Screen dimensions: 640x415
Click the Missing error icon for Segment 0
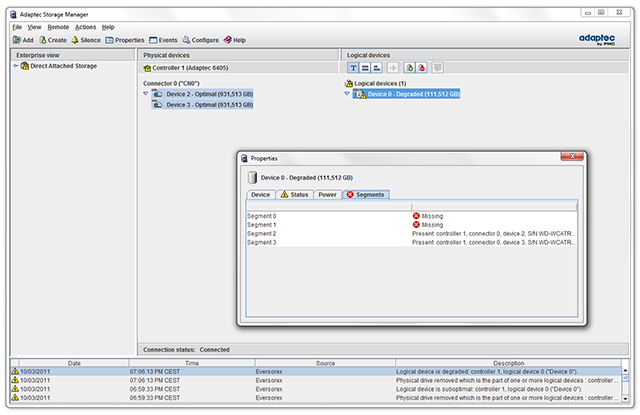click(416, 216)
